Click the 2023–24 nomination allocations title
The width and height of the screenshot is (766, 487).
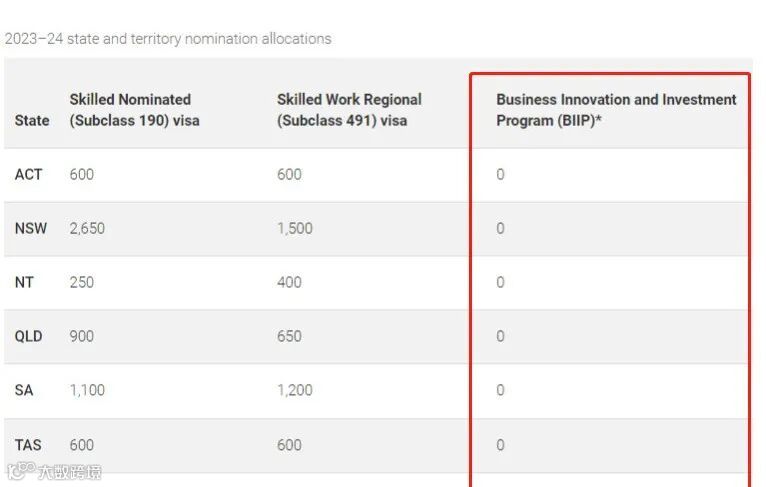point(168,39)
